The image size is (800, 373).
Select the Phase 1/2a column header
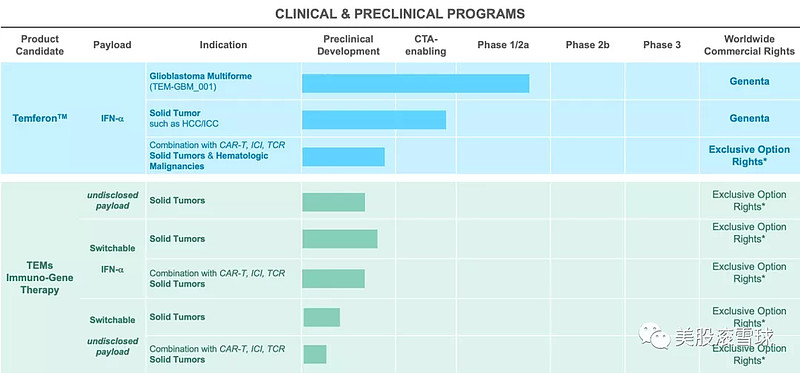pyautogui.click(x=503, y=45)
